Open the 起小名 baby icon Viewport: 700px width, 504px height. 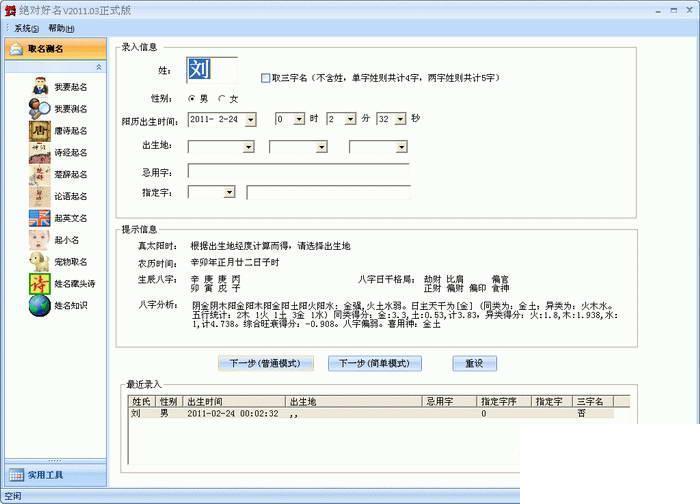40,240
